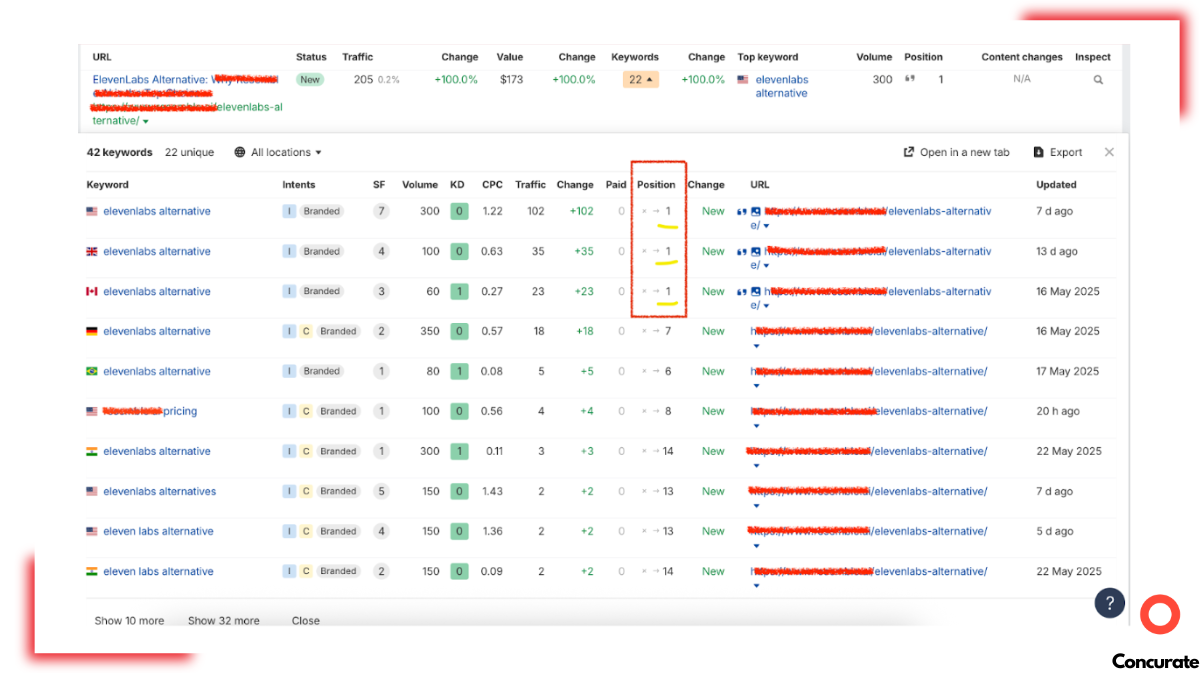Click the 13 d ago updated value

click(1057, 251)
